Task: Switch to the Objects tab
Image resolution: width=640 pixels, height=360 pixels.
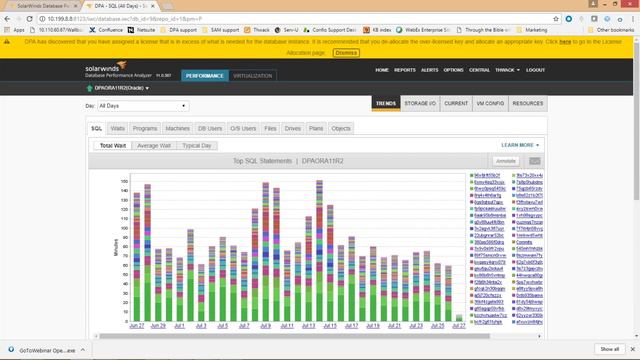Action: click(341, 128)
